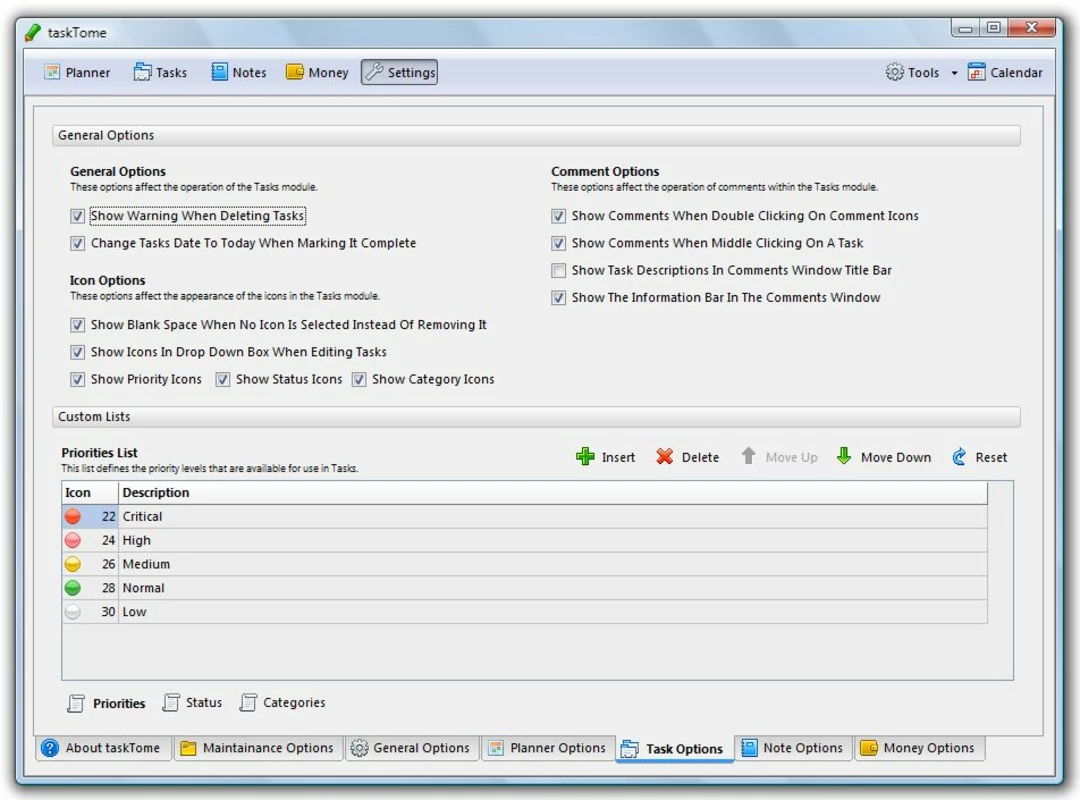Open the Tasks module
The height and width of the screenshot is (800, 1080).
pyautogui.click(x=160, y=72)
